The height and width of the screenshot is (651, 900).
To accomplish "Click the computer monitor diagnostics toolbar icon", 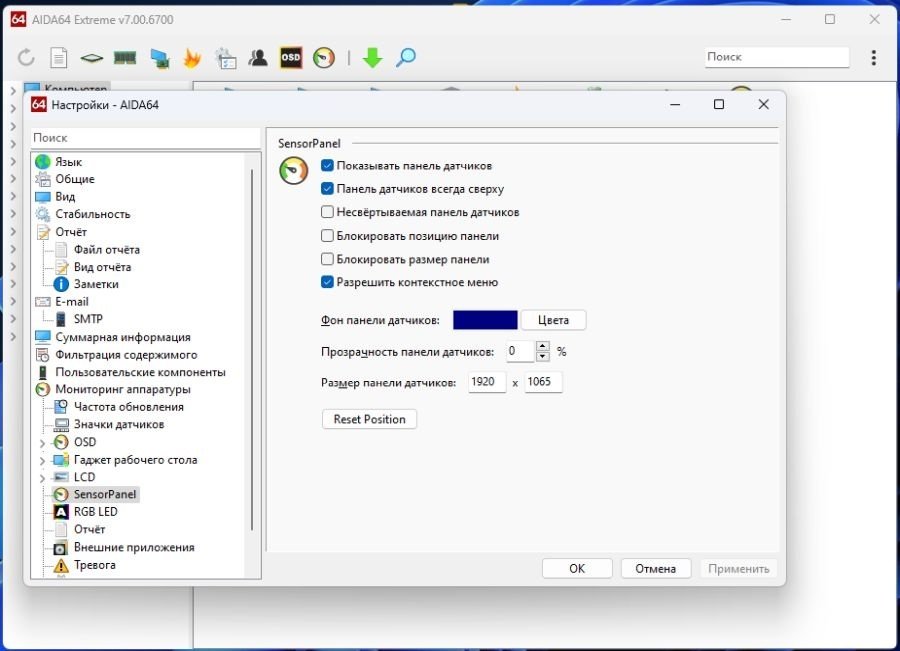I will 159,58.
